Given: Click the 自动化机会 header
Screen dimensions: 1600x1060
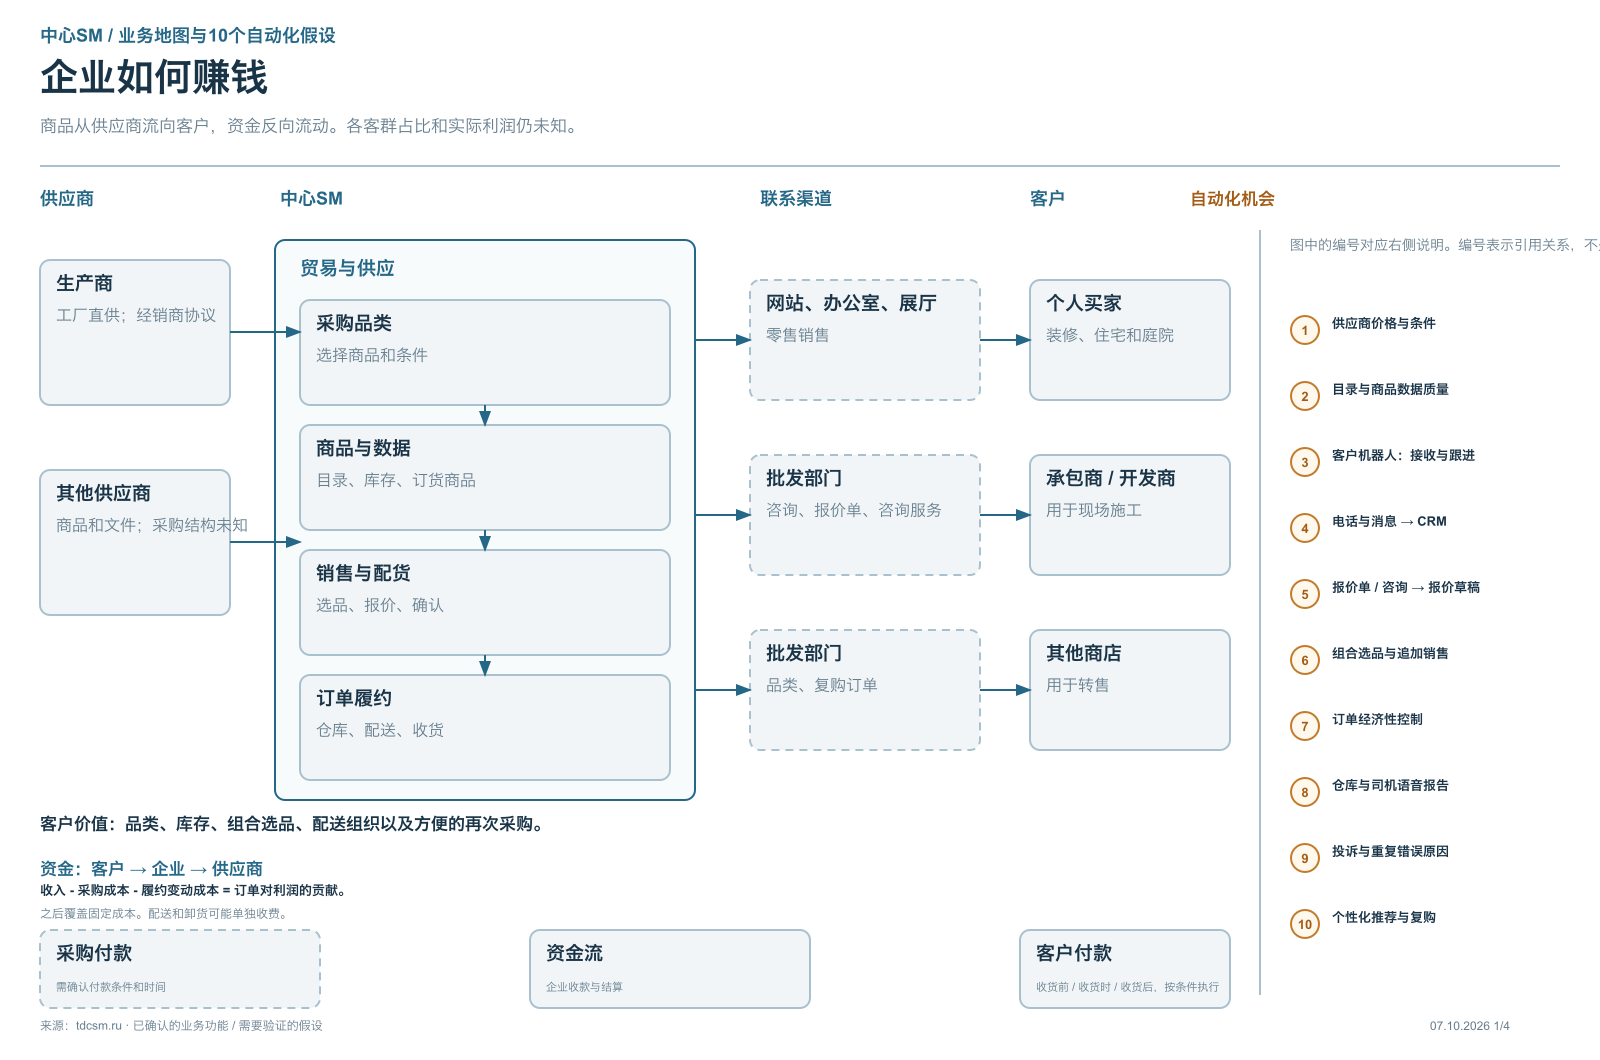Looking at the screenshot, I should 1232,198.
